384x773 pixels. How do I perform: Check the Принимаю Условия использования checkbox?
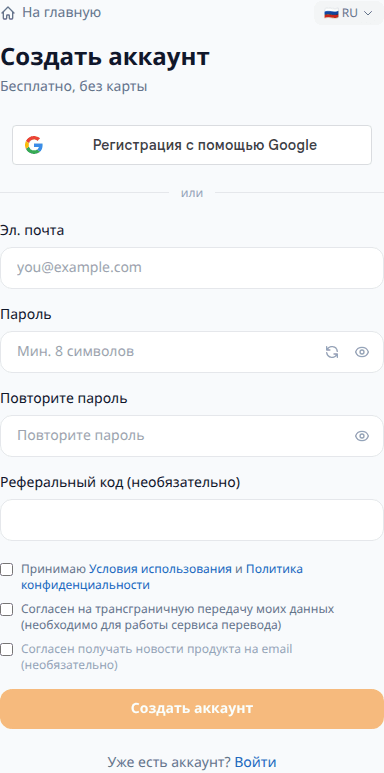point(6,570)
